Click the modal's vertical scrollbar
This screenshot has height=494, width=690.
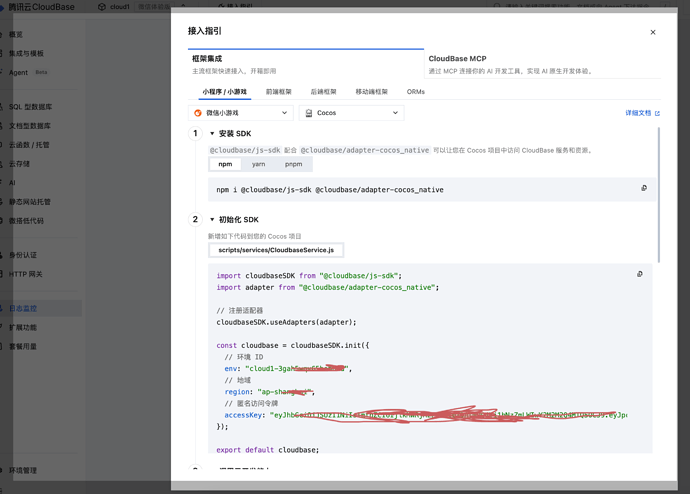point(659,195)
